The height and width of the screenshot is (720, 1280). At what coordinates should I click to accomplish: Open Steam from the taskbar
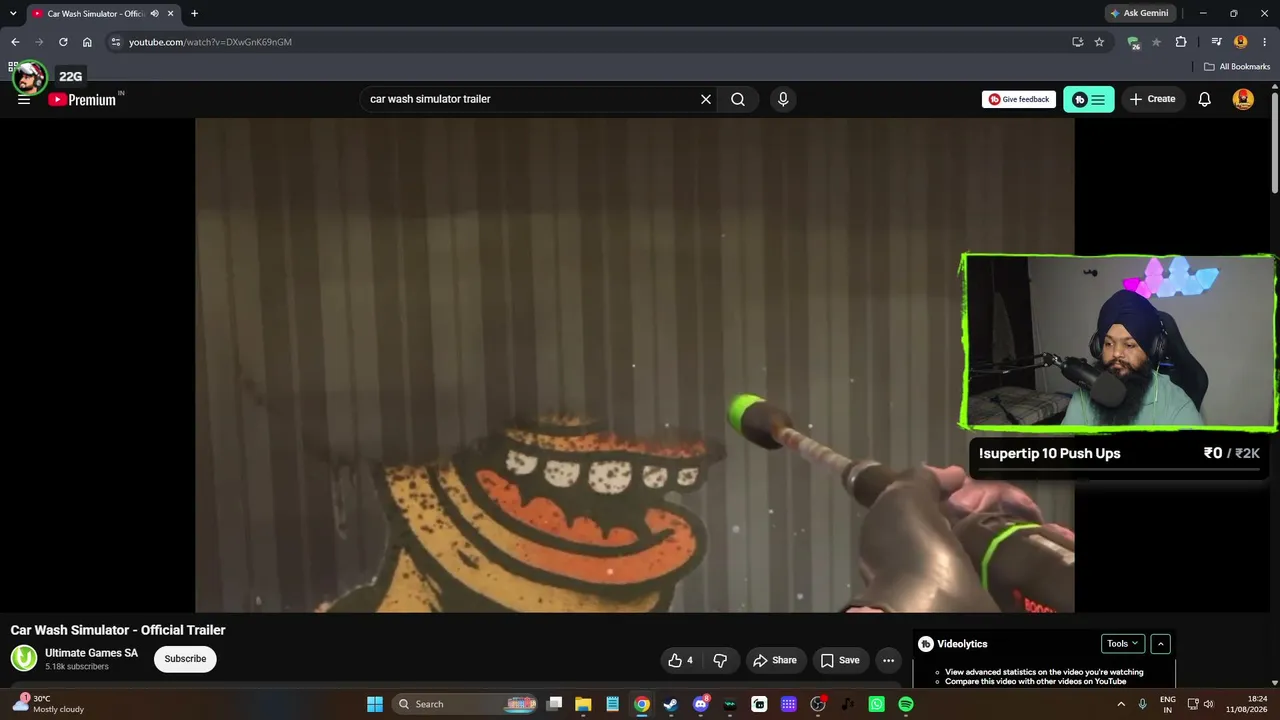(x=671, y=704)
